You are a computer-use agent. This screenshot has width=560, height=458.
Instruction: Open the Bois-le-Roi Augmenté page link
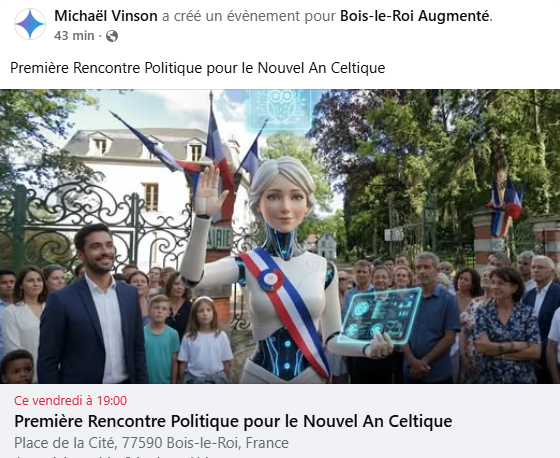[x=414, y=16]
